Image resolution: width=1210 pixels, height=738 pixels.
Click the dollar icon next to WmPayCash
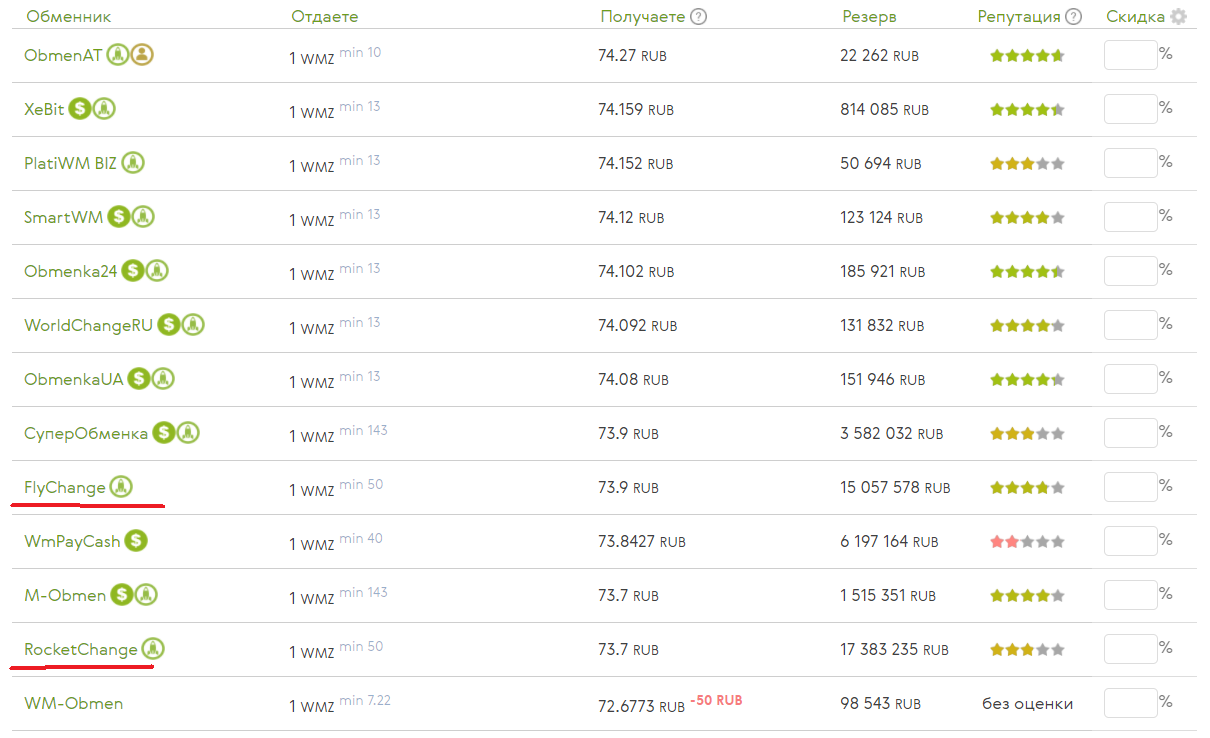coord(136,541)
